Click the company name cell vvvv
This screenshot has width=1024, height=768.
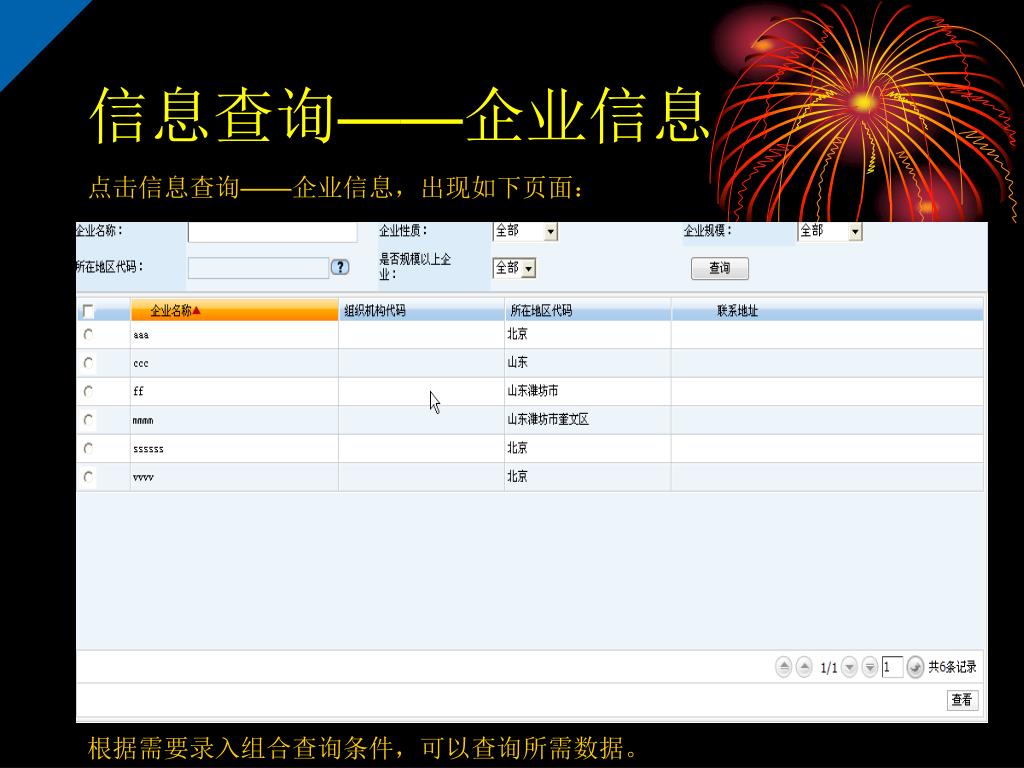click(234, 477)
